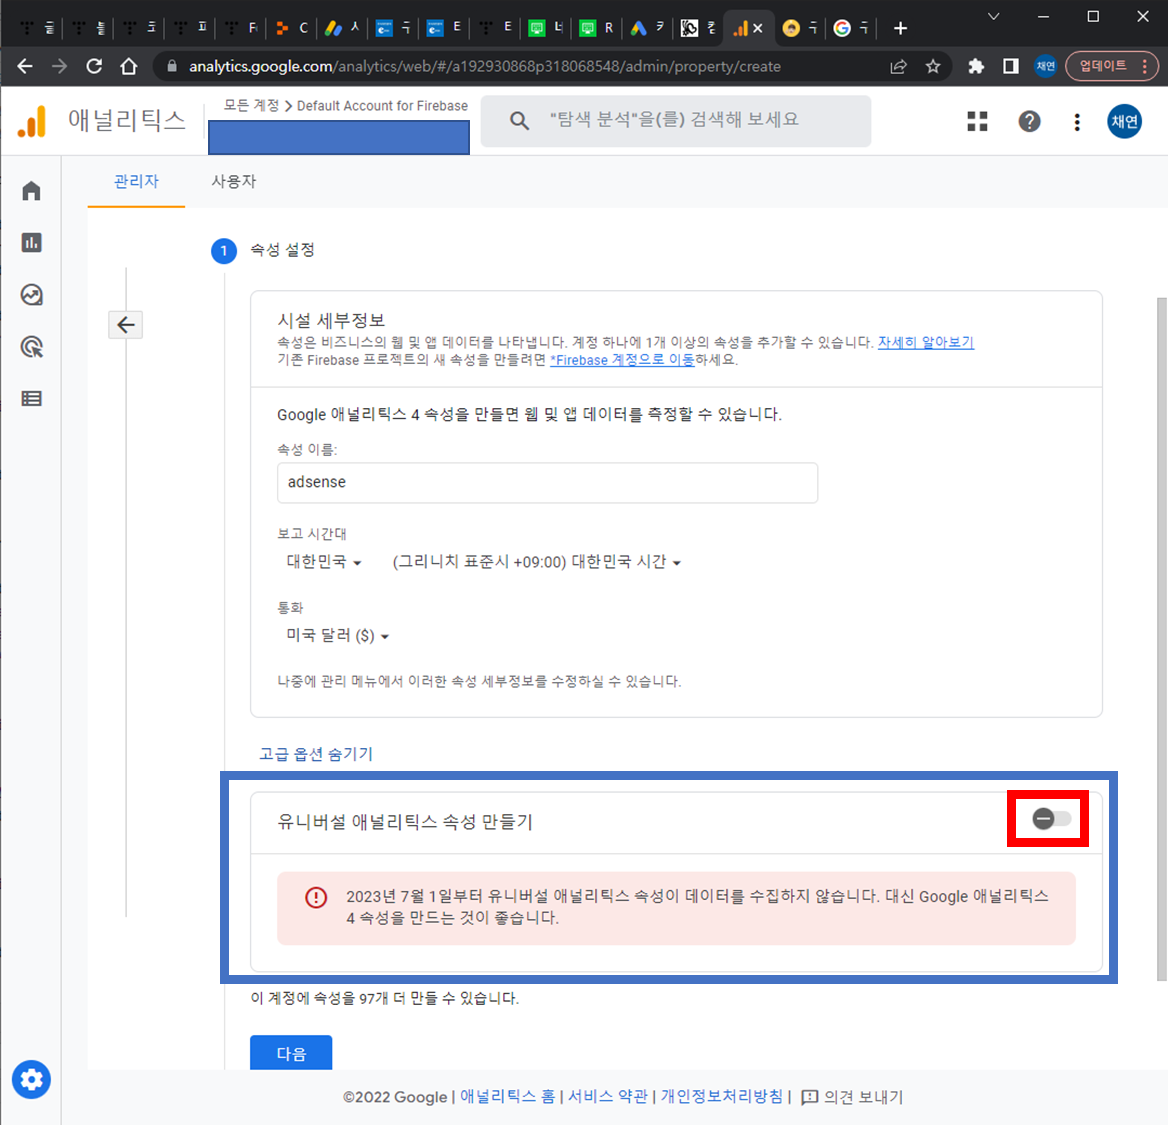The image size is (1168, 1125).
Task: Open Chrome tab search chevron
Action: pyautogui.click(x=993, y=16)
